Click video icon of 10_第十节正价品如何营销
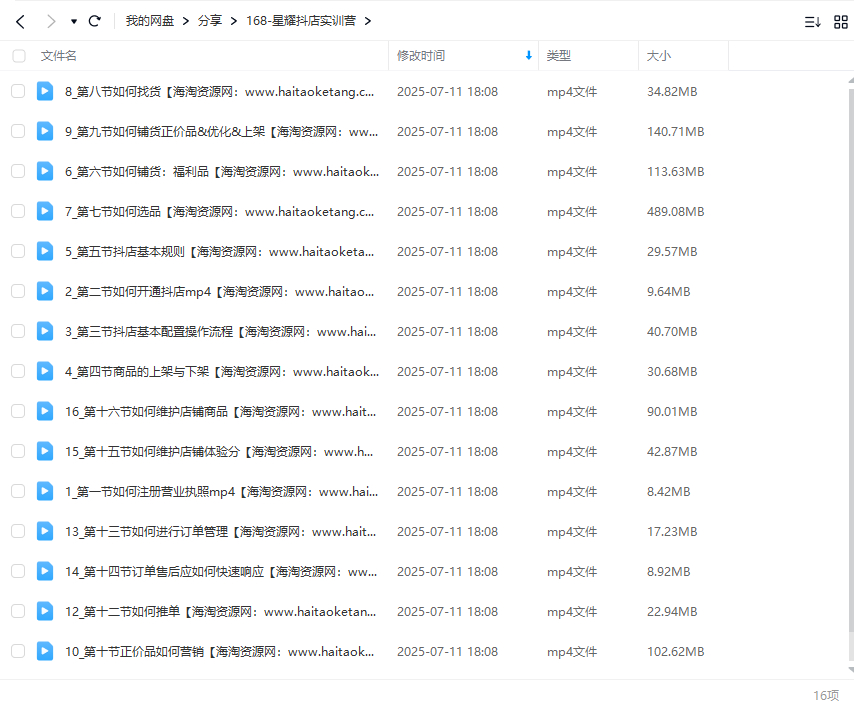 pos(45,651)
